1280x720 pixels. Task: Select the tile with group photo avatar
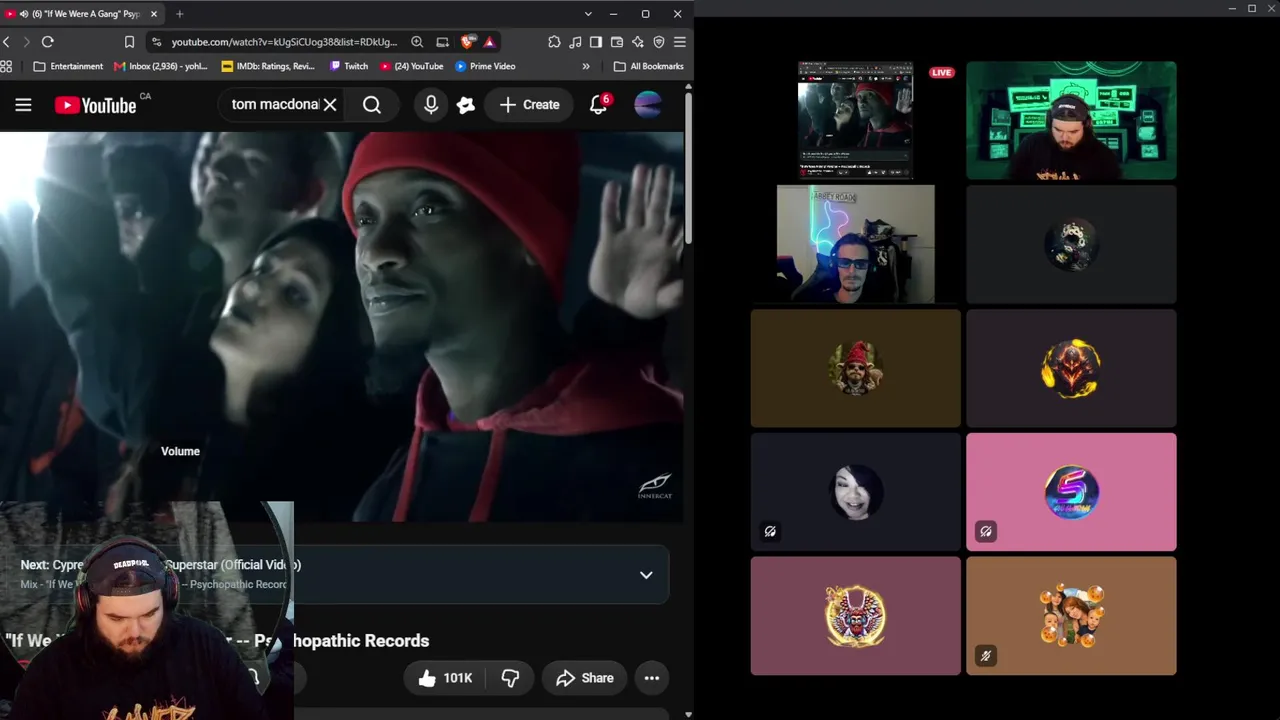(x=1071, y=616)
